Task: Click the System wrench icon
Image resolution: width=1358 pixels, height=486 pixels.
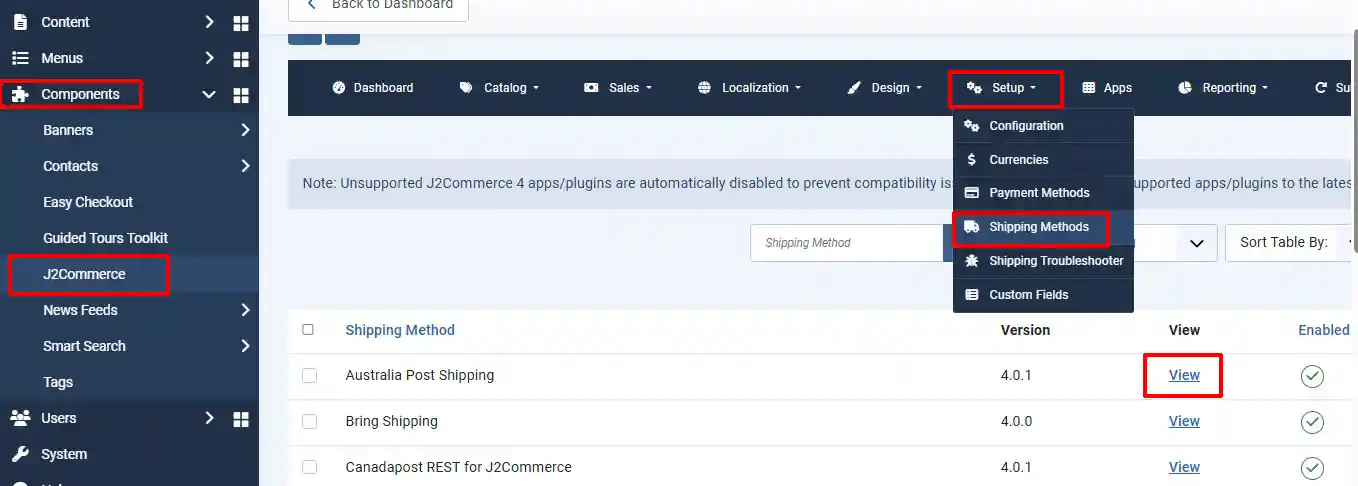Action: click(20, 454)
